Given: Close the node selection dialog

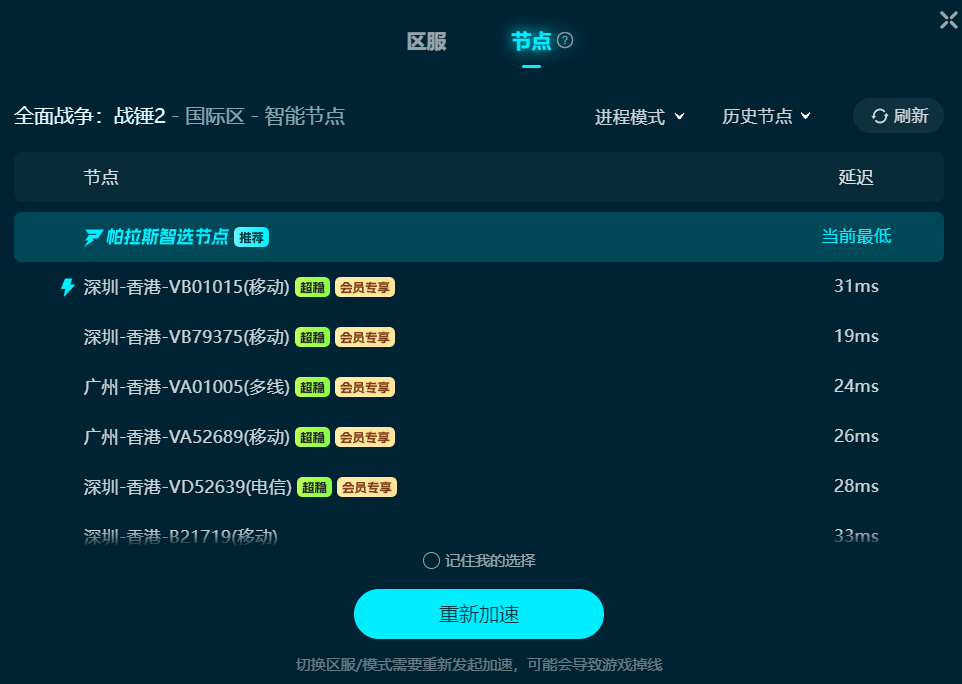Looking at the screenshot, I should coord(949,20).
